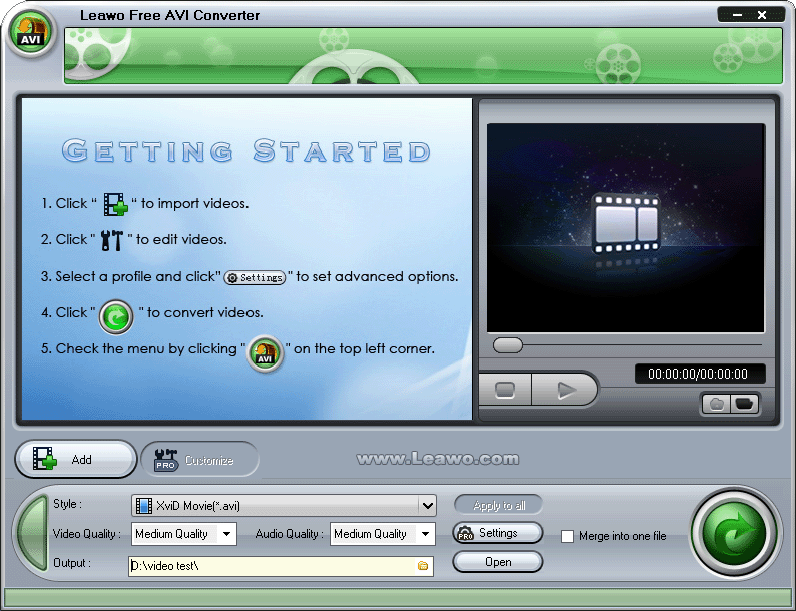The width and height of the screenshot is (796, 611).
Task: Click the output folder browse icon
Action: [x=423, y=566]
